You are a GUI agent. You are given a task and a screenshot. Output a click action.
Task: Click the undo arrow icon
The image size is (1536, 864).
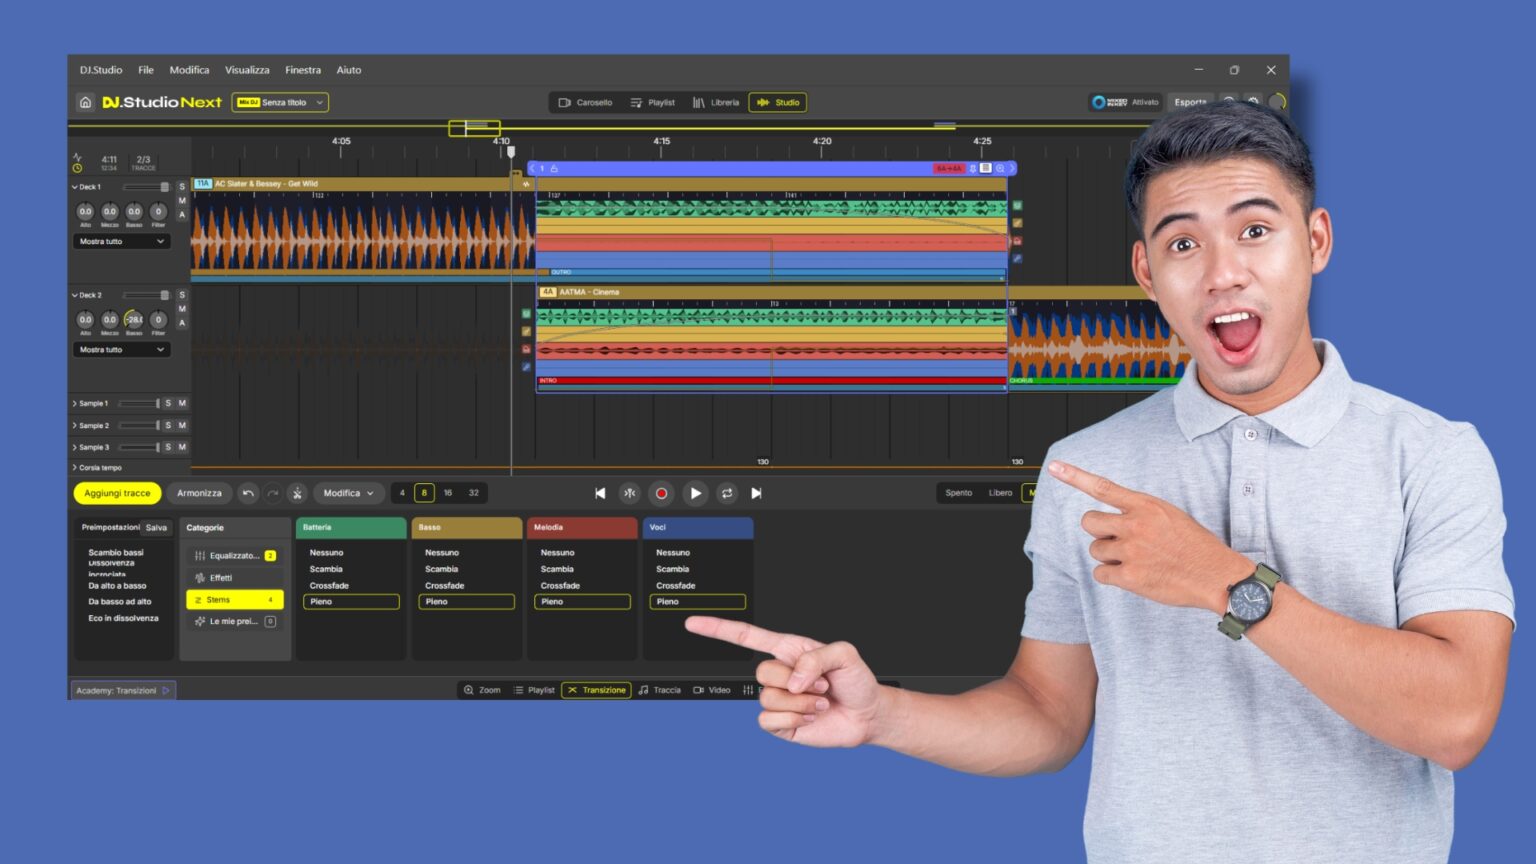[248, 493]
